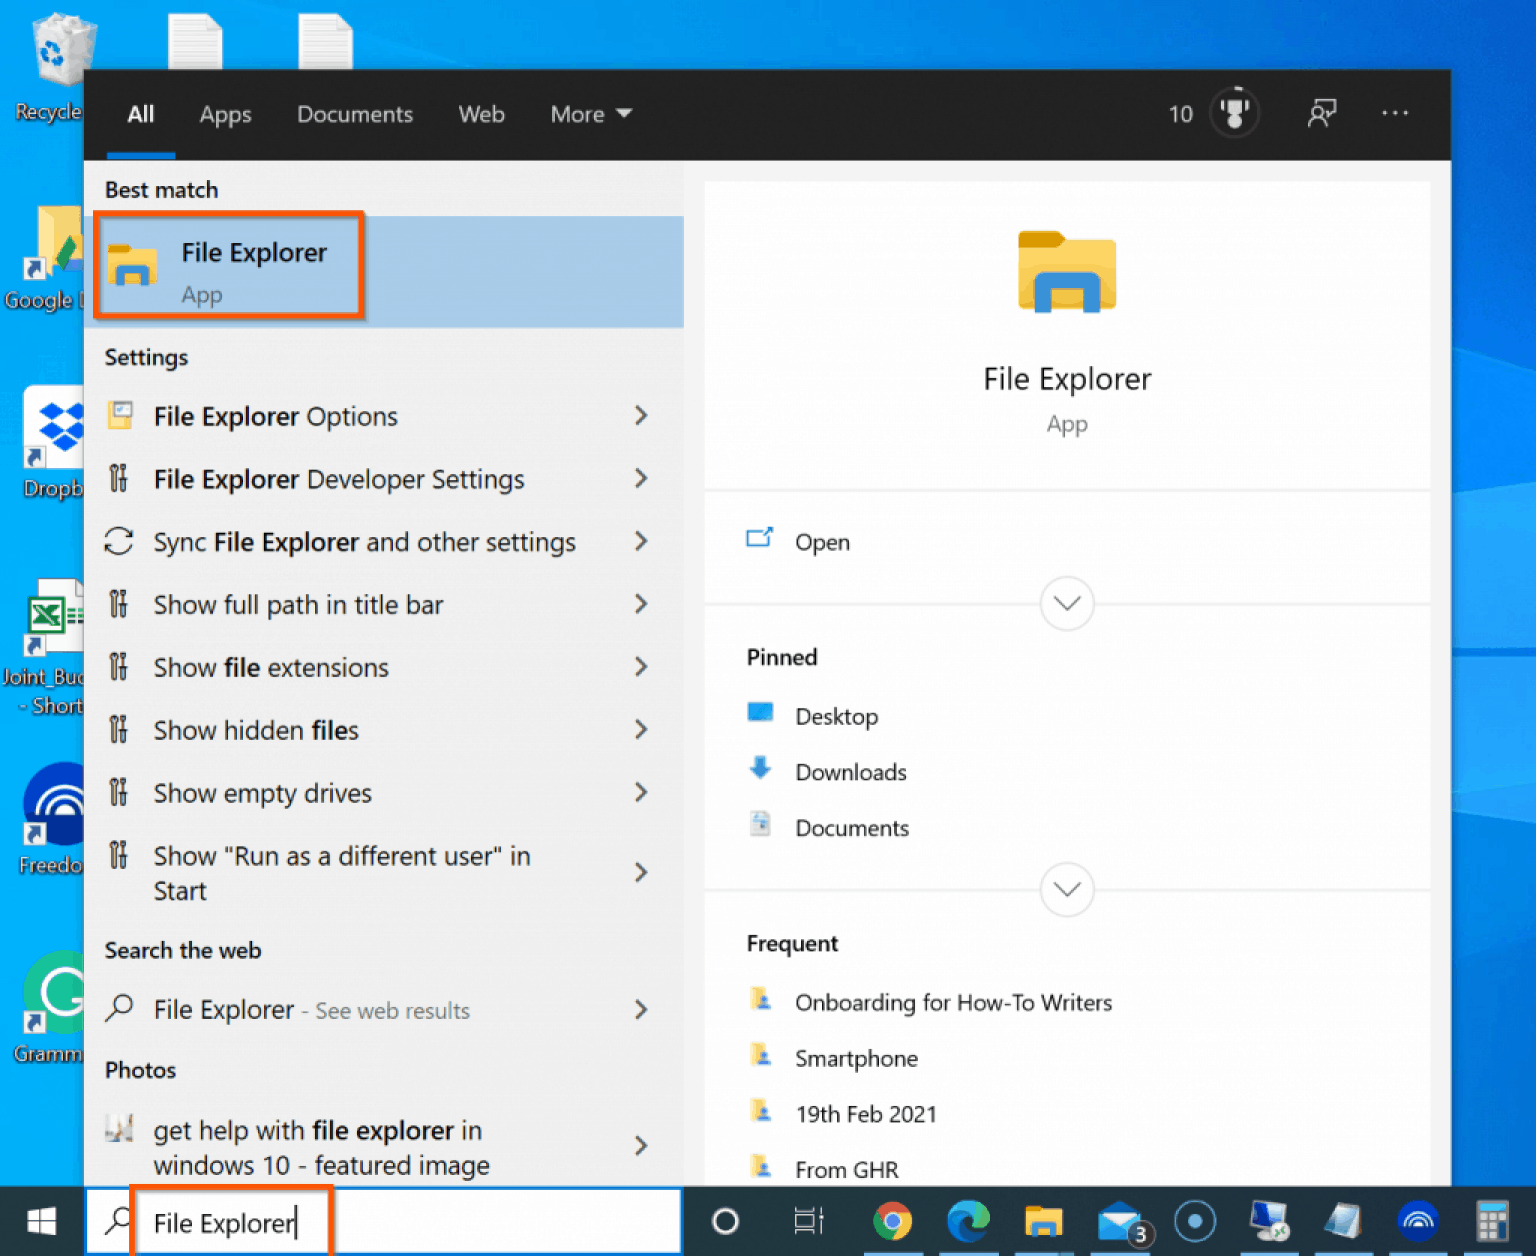
Task: Click the Open action for File Explorer app
Action: click(822, 542)
